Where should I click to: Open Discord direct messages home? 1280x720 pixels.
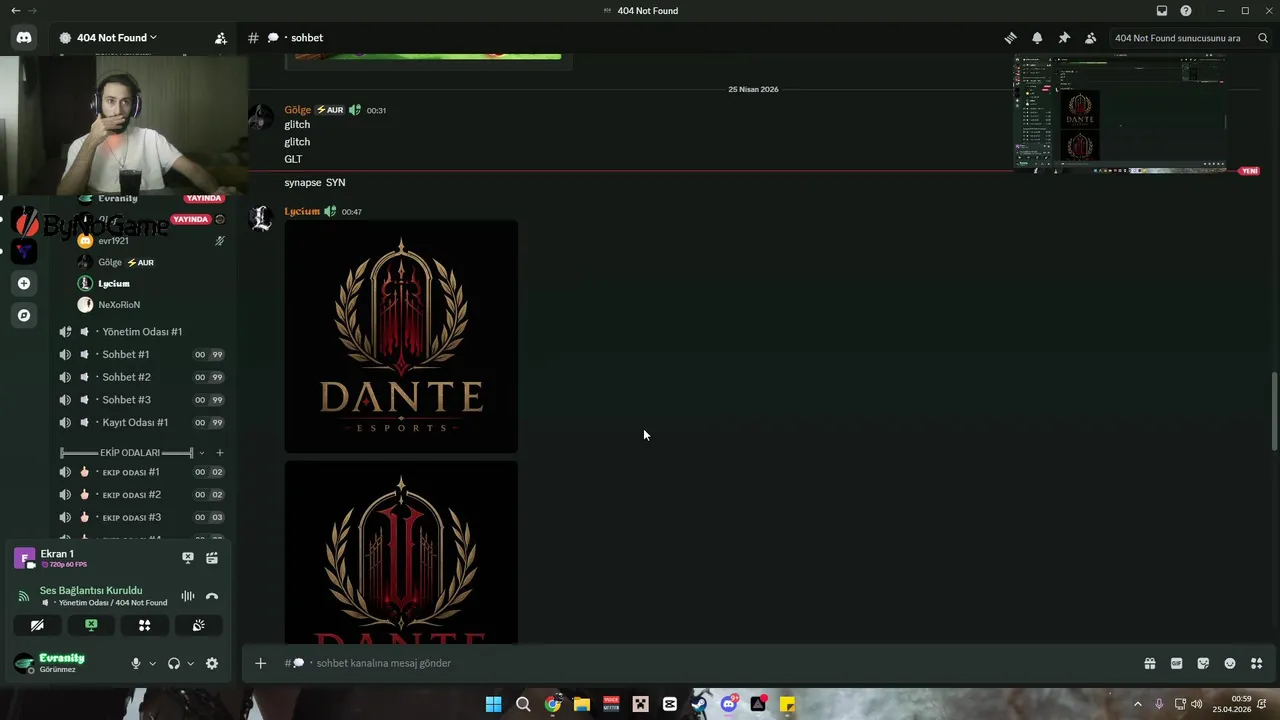click(x=24, y=38)
